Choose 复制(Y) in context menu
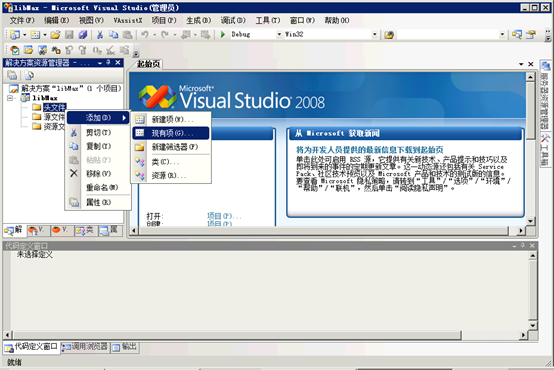Screen dimensions: 554x370 pyautogui.click(x=98, y=146)
